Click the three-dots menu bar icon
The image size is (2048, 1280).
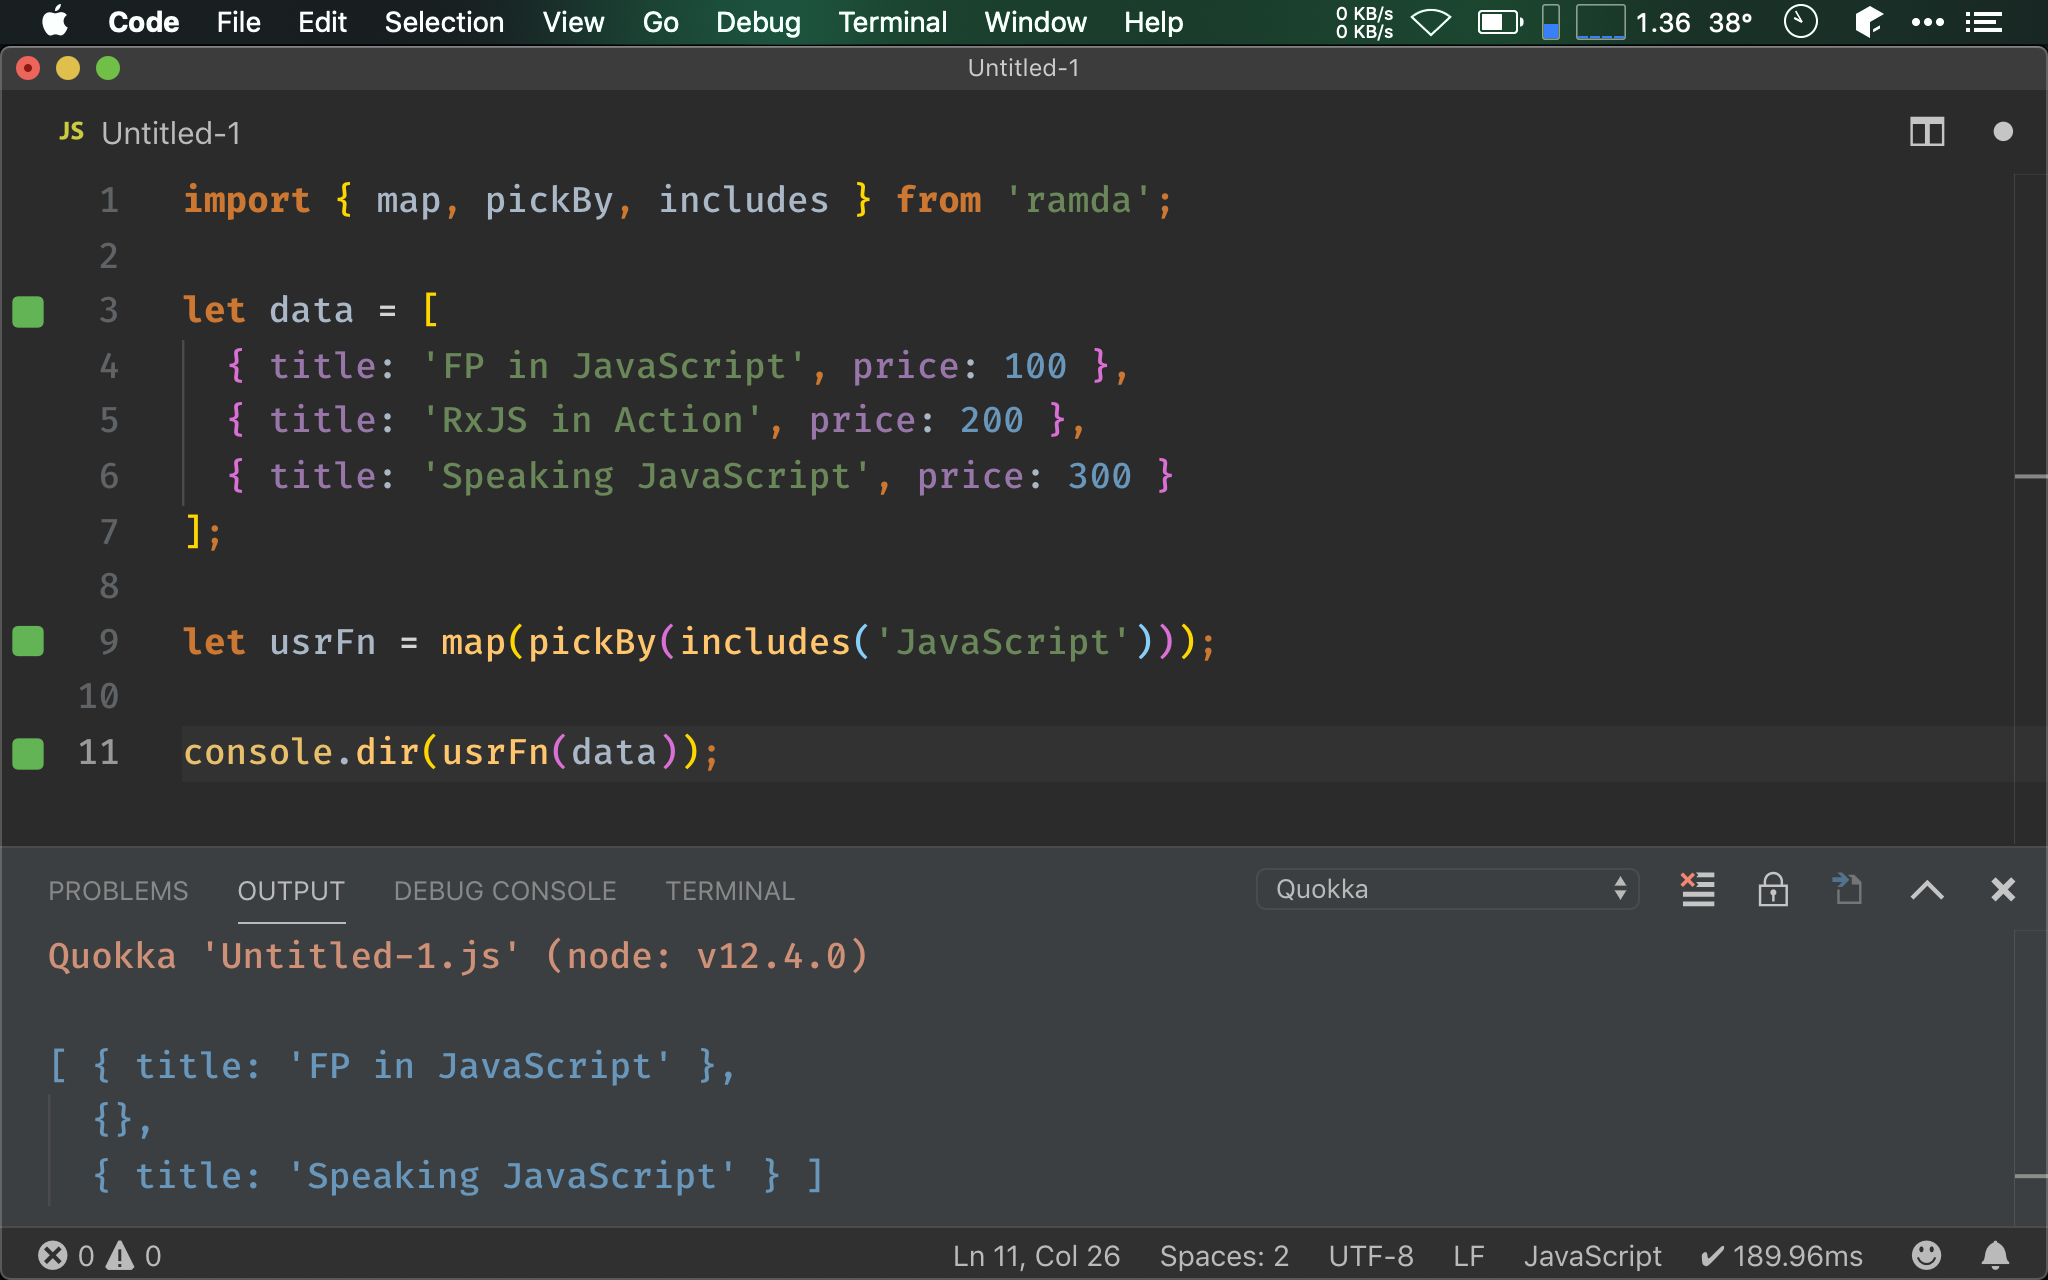[x=1927, y=22]
